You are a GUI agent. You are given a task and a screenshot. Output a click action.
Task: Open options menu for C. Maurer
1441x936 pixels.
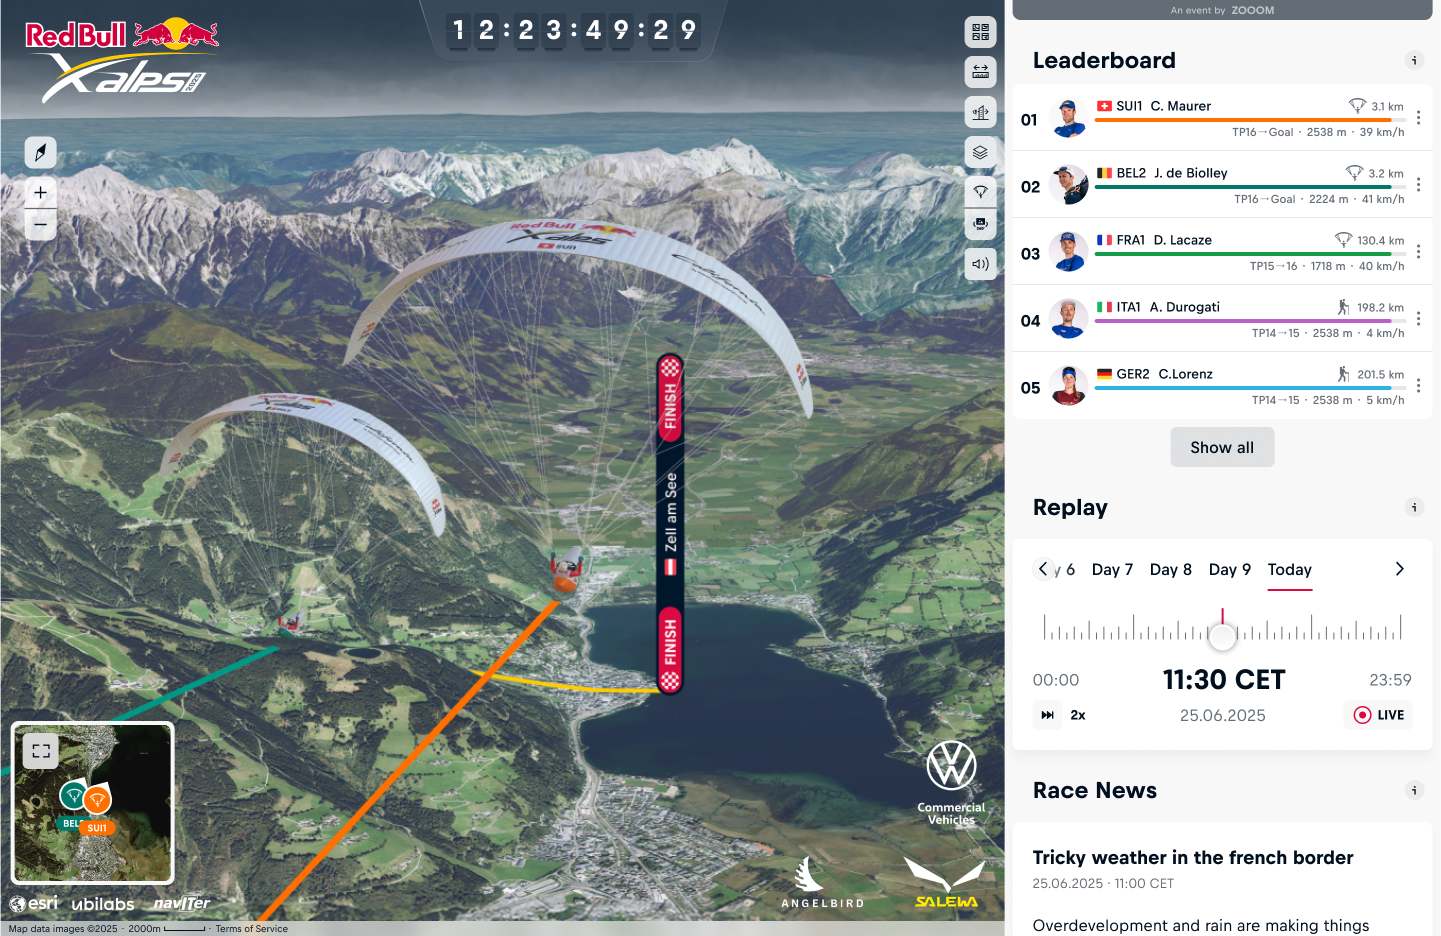click(x=1418, y=118)
